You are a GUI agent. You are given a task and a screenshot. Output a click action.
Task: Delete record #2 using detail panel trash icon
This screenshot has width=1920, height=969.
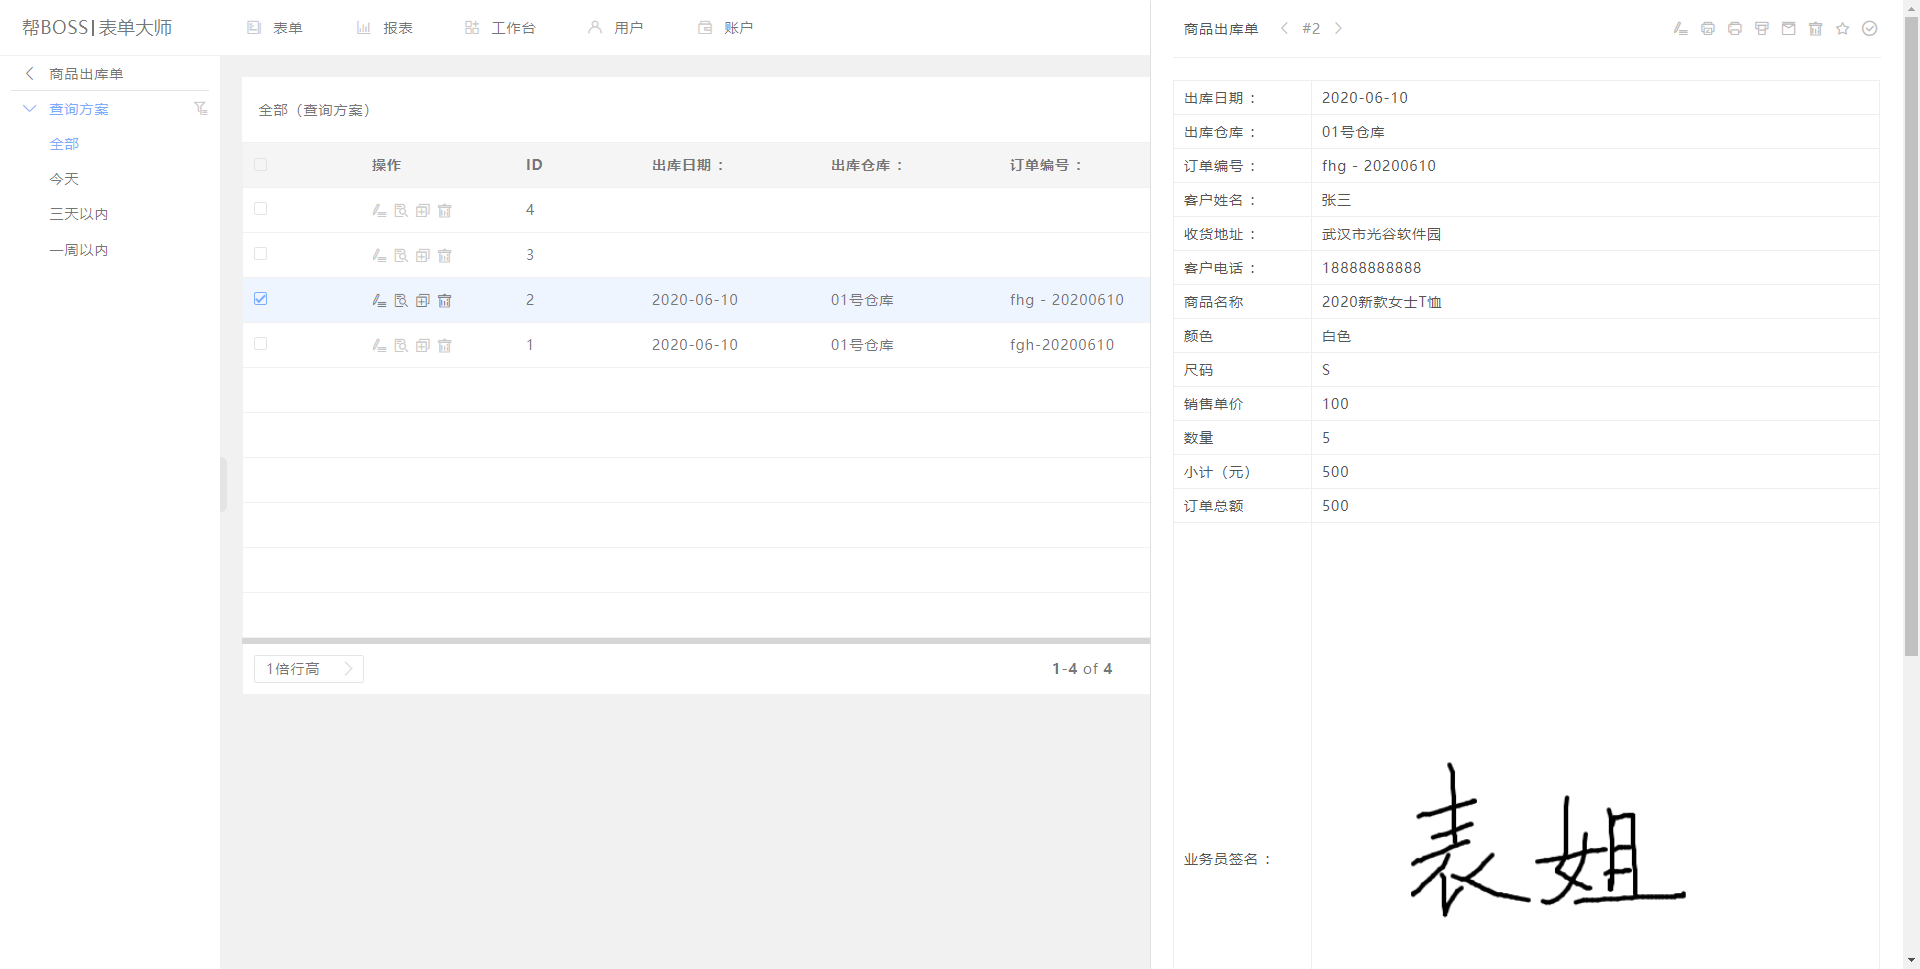pyautogui.click(x=1816, y=29)
